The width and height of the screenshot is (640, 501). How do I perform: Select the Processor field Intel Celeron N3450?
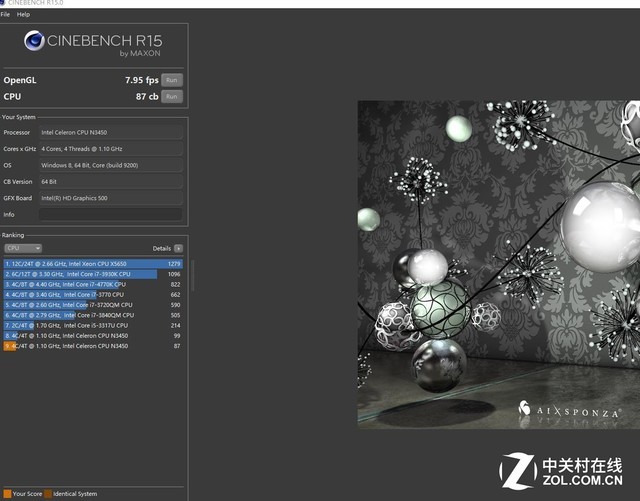110,132
